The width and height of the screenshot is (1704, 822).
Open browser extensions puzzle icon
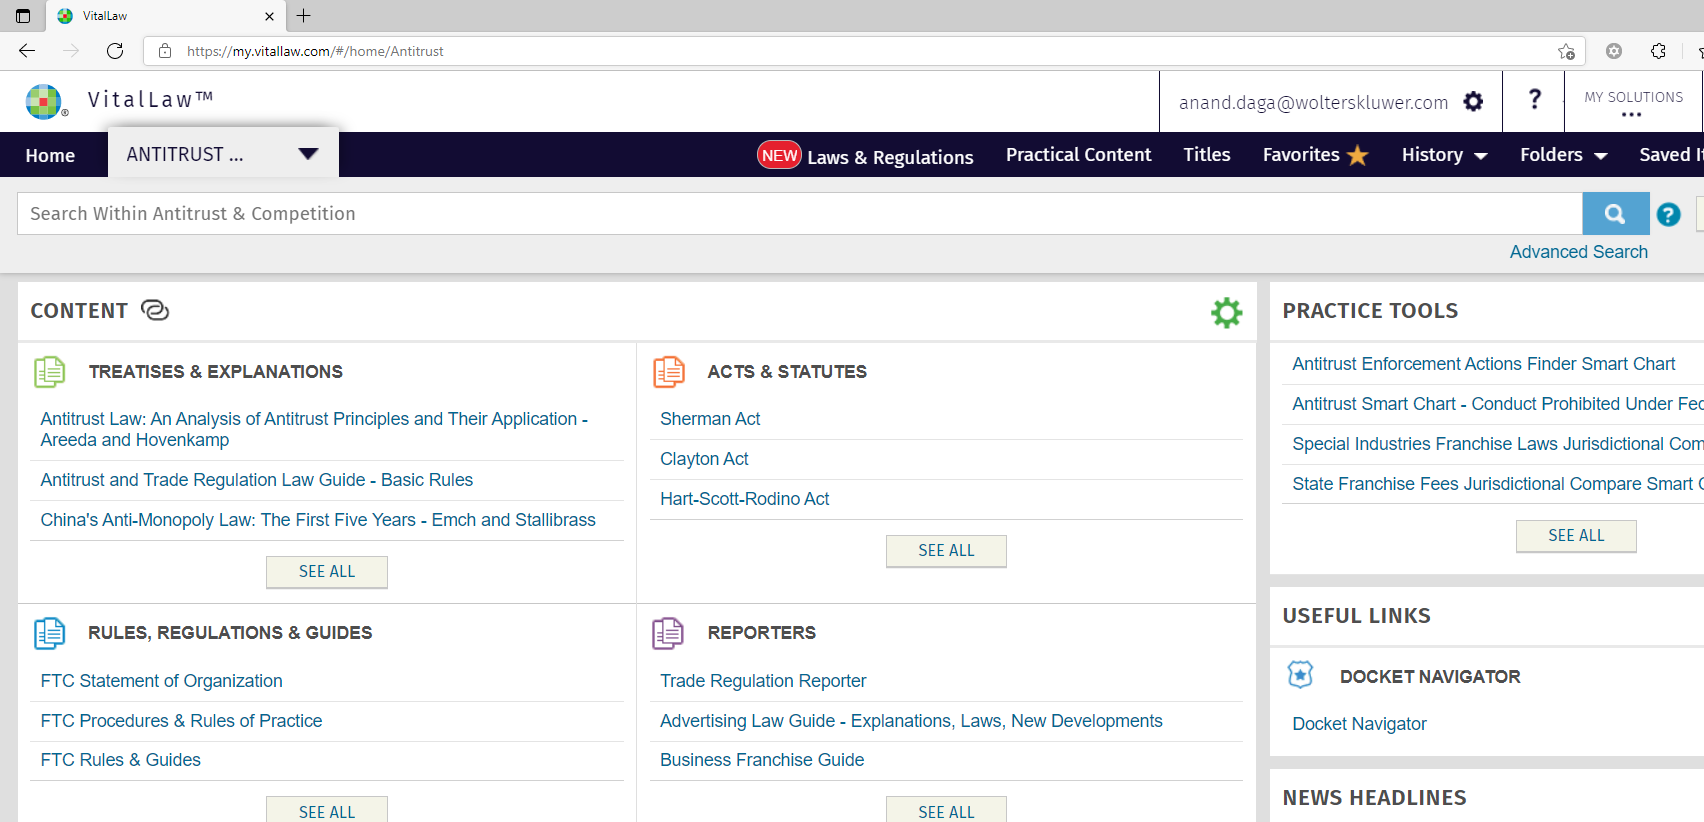point(1658,51)
